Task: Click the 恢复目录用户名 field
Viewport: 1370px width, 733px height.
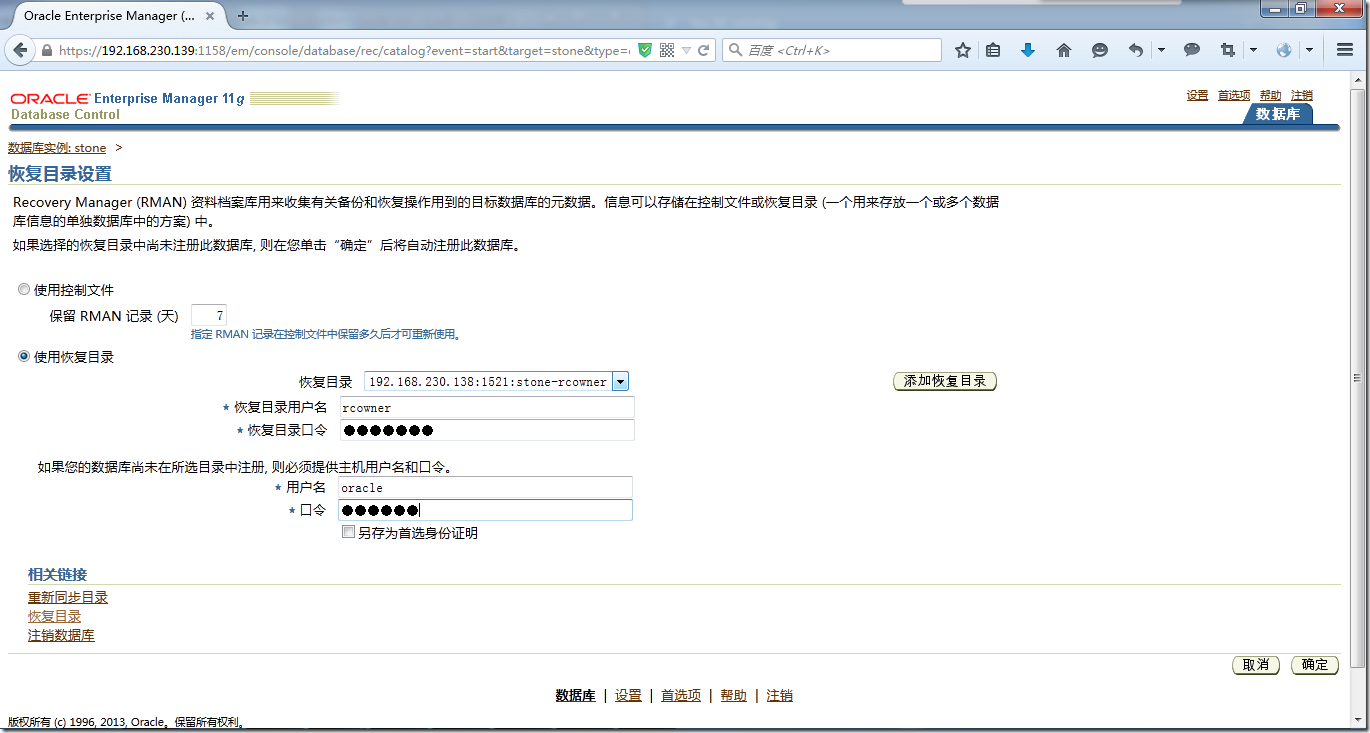Action: click(486, 407)
